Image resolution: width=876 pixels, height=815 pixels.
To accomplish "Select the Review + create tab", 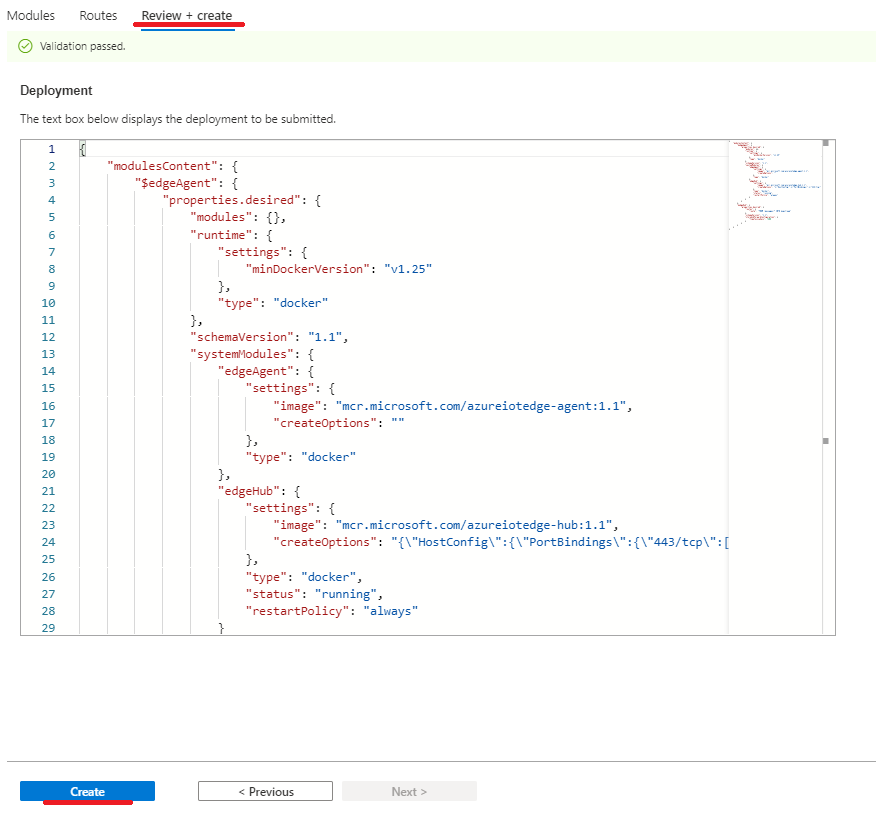I will click(187, 16).
